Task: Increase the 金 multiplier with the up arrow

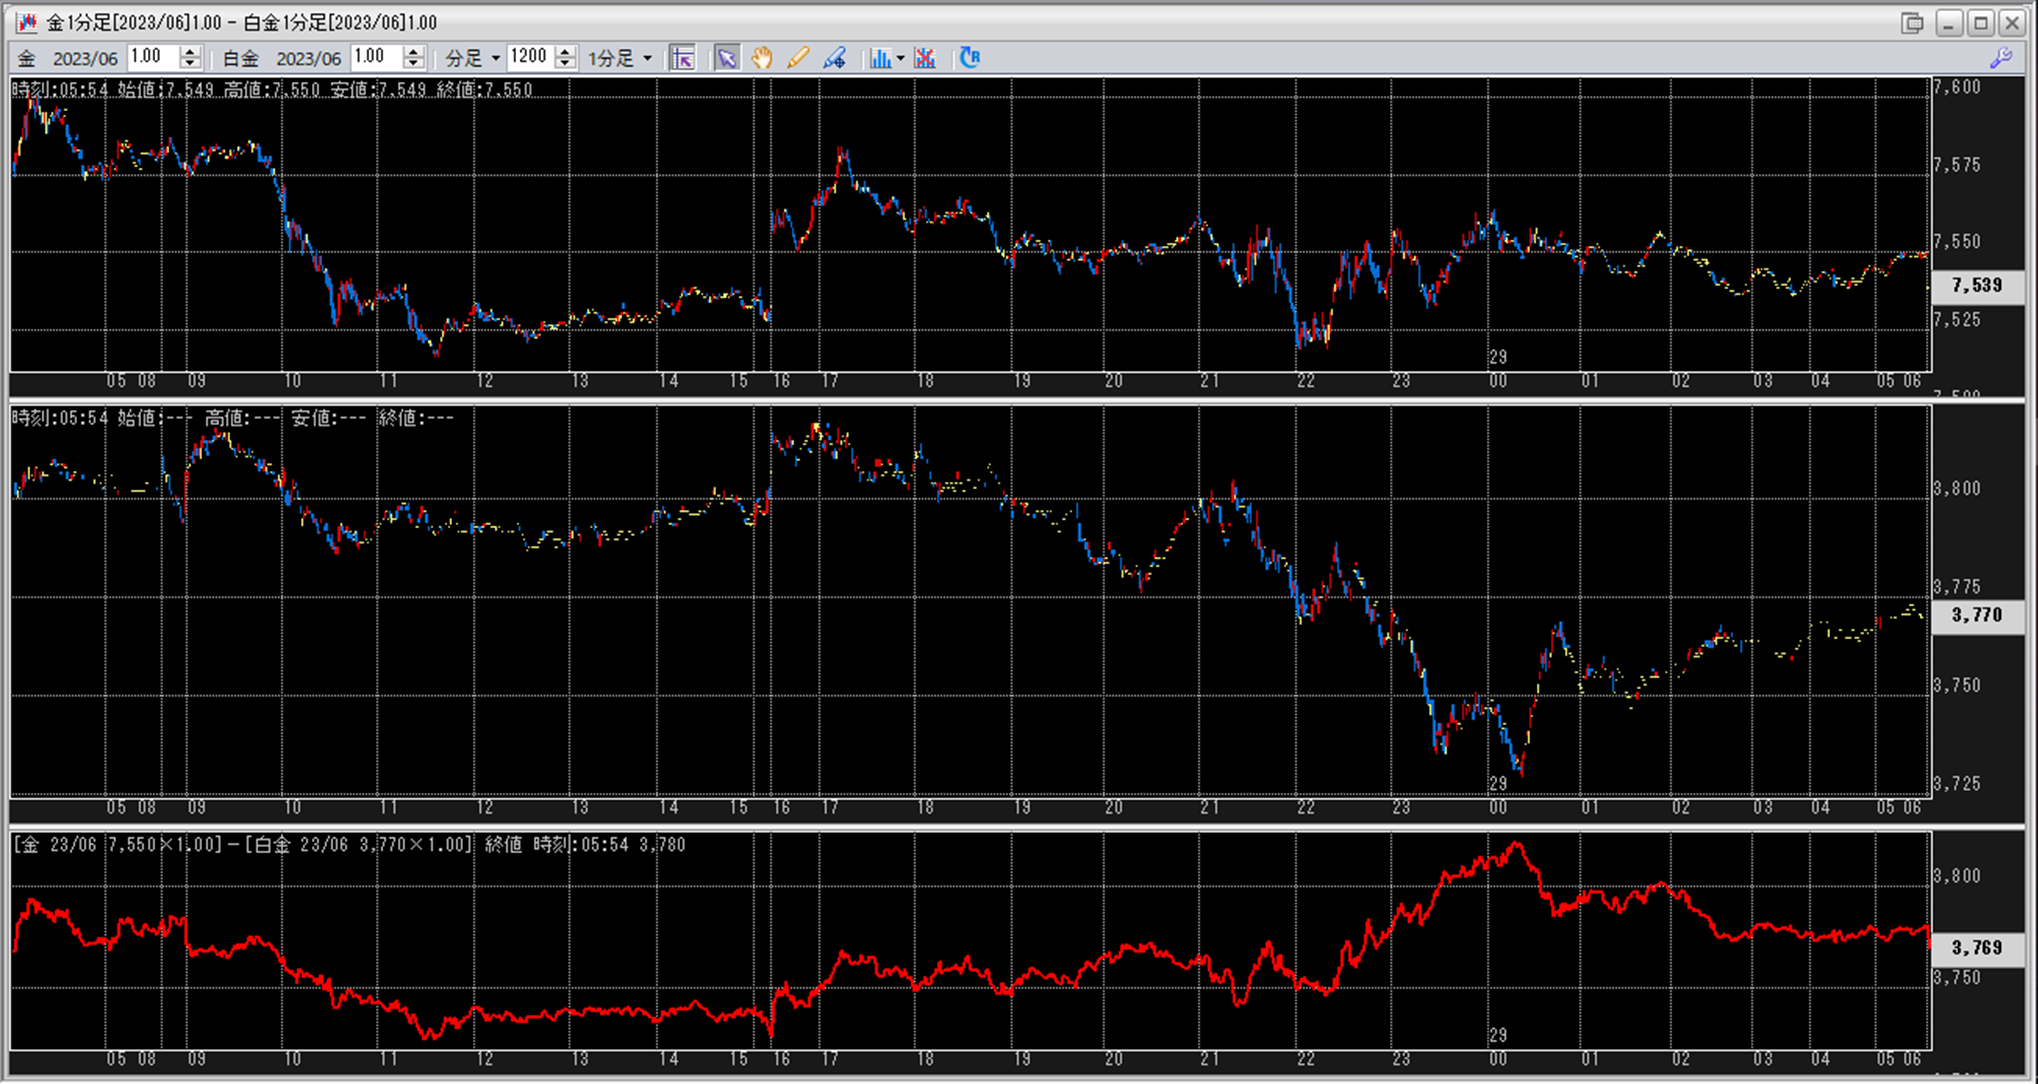Action: coord(190,52)
